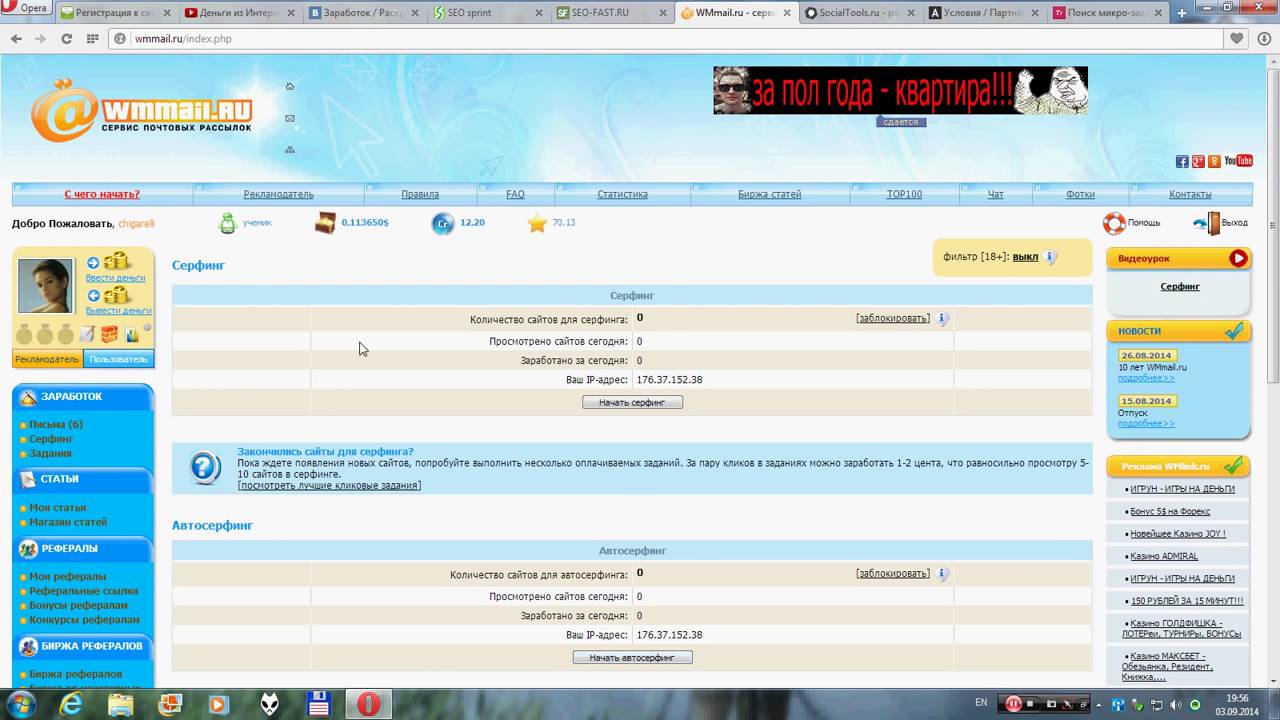
Task: Open Задания in the sidebar
Action: tap(50, 453)
